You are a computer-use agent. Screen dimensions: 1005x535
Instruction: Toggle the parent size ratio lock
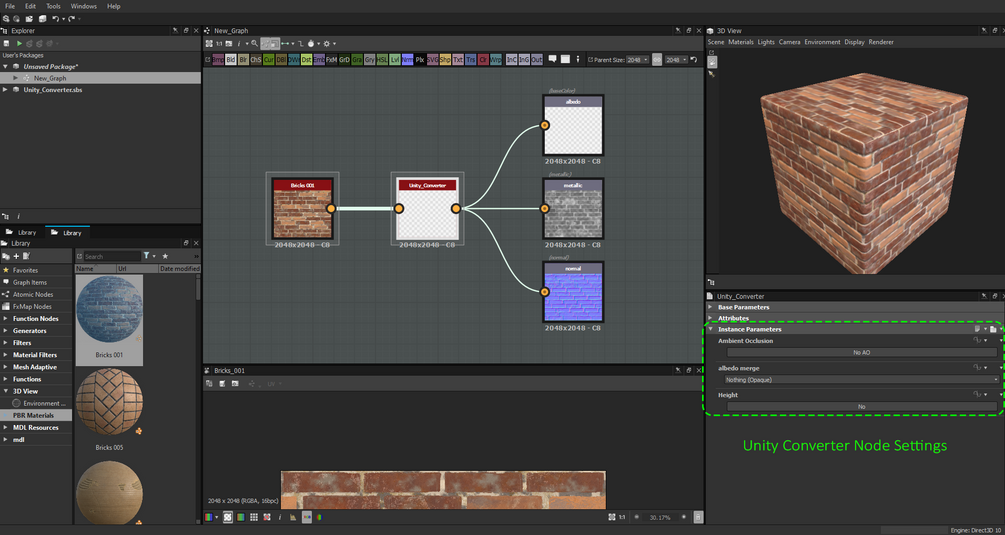click(657, 60)
